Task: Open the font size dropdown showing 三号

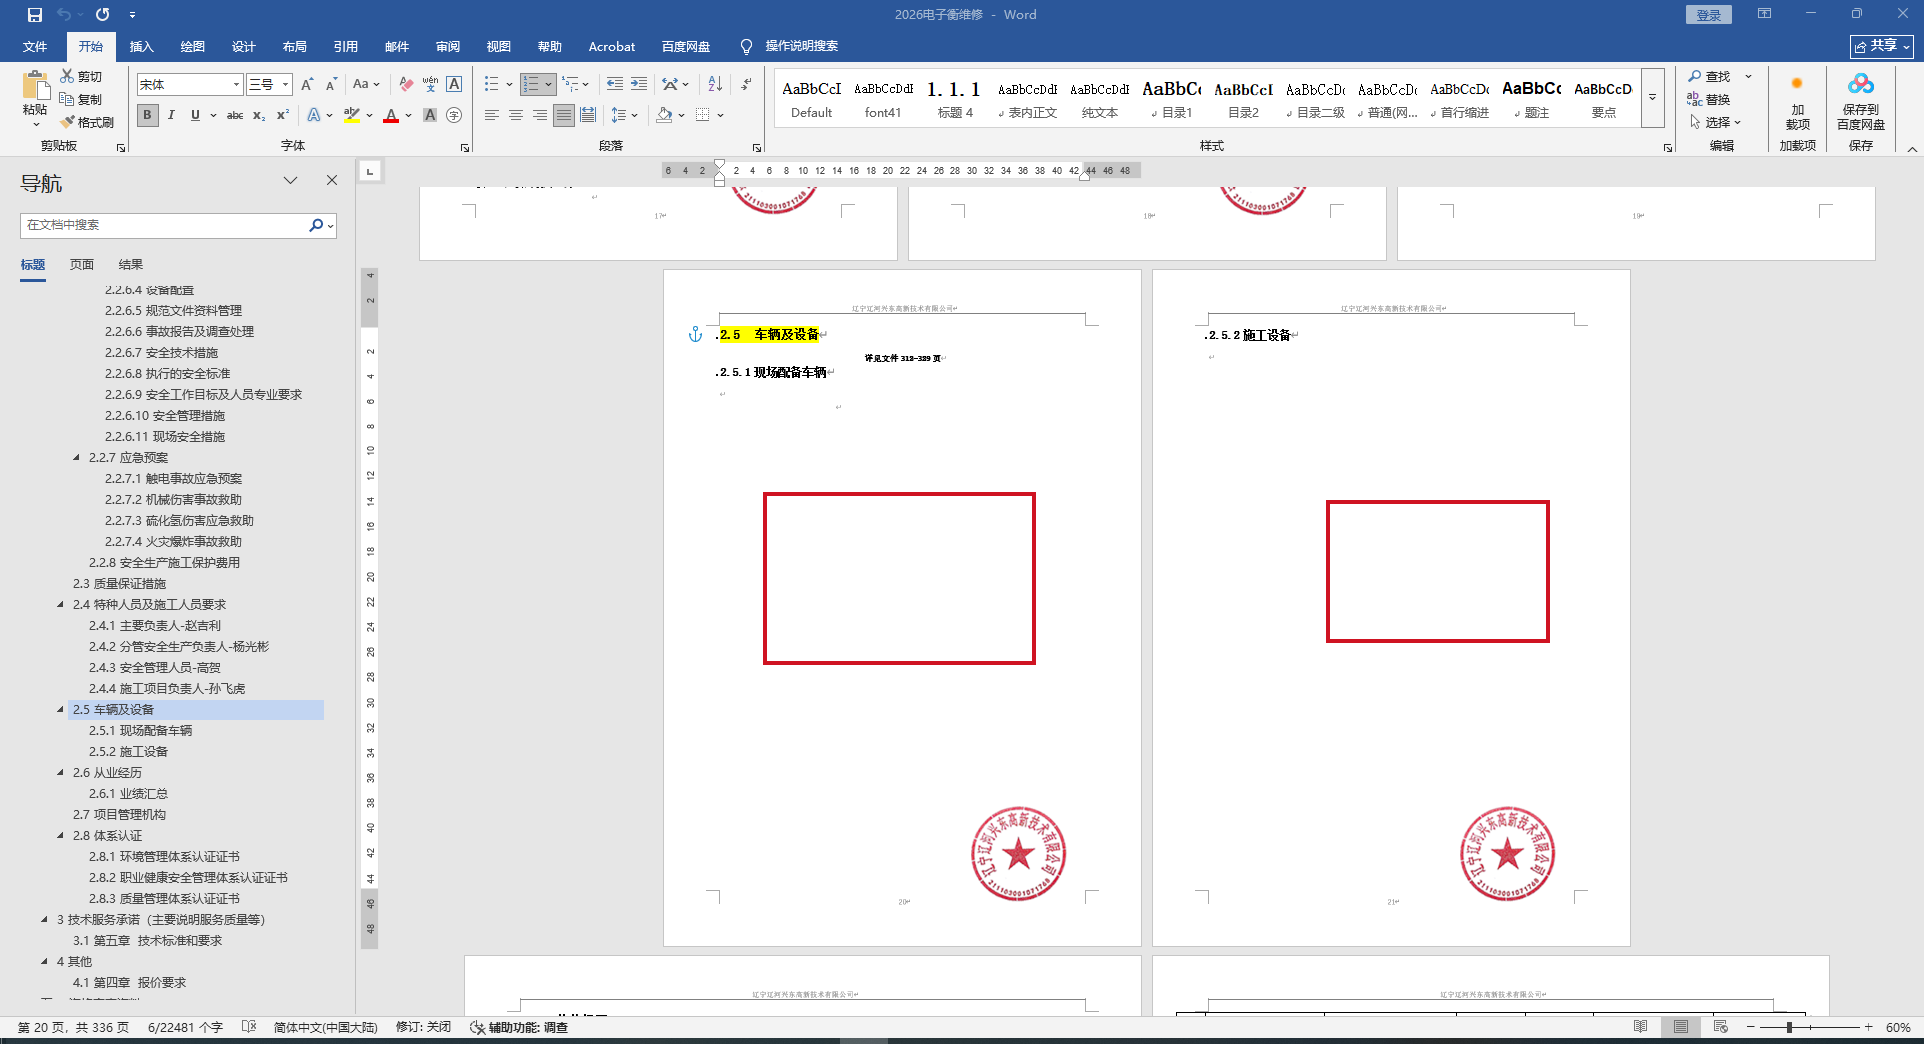Action: pyautogui.click(x=285, y=85)
